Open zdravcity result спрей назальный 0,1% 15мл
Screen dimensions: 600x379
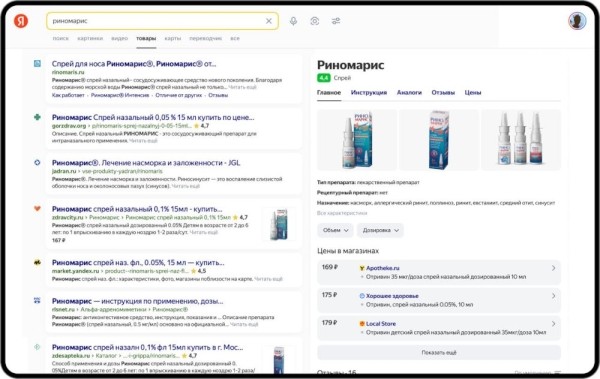tap(137, 209)
